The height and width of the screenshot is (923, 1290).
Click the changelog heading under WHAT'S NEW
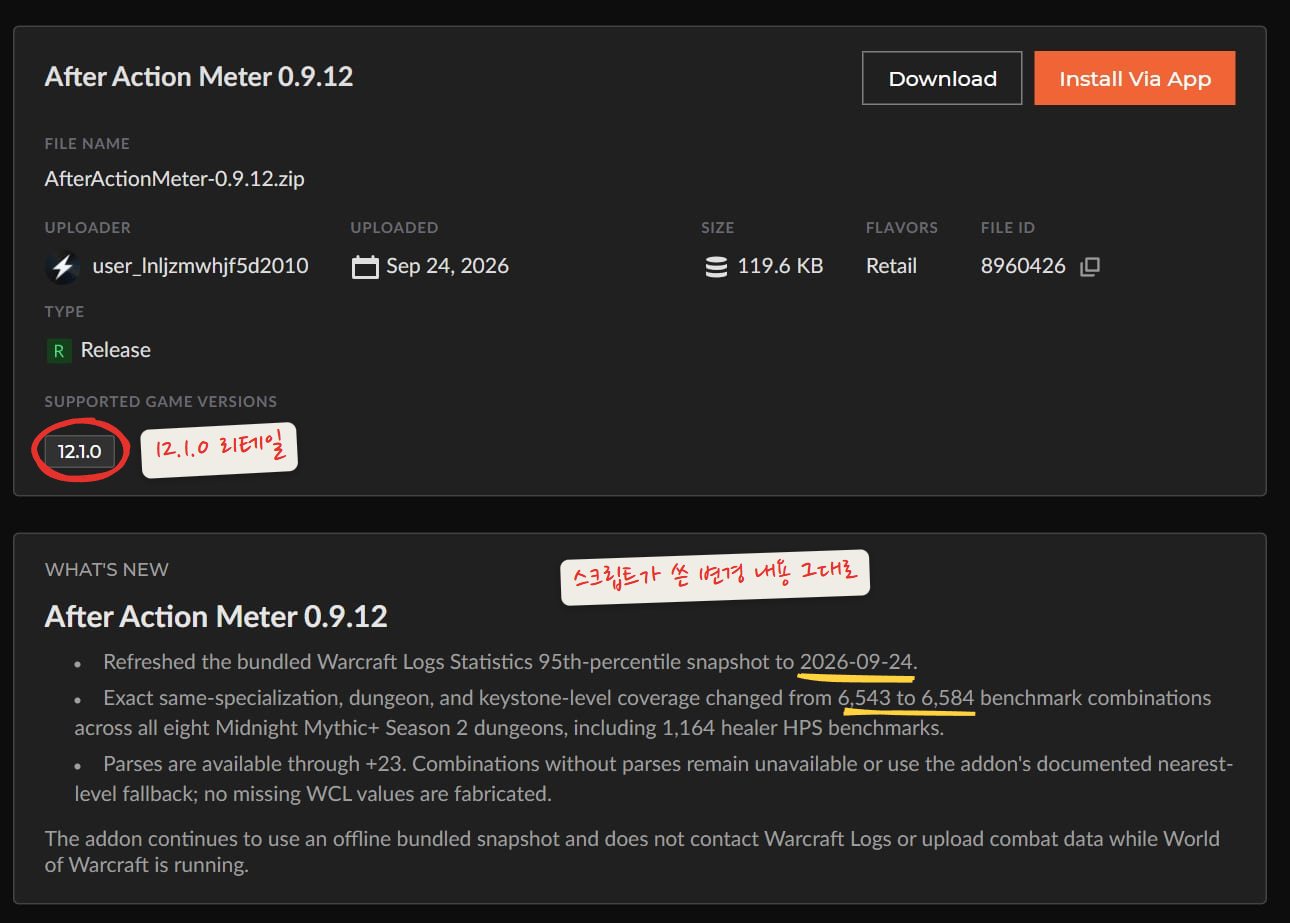point(216,616)
